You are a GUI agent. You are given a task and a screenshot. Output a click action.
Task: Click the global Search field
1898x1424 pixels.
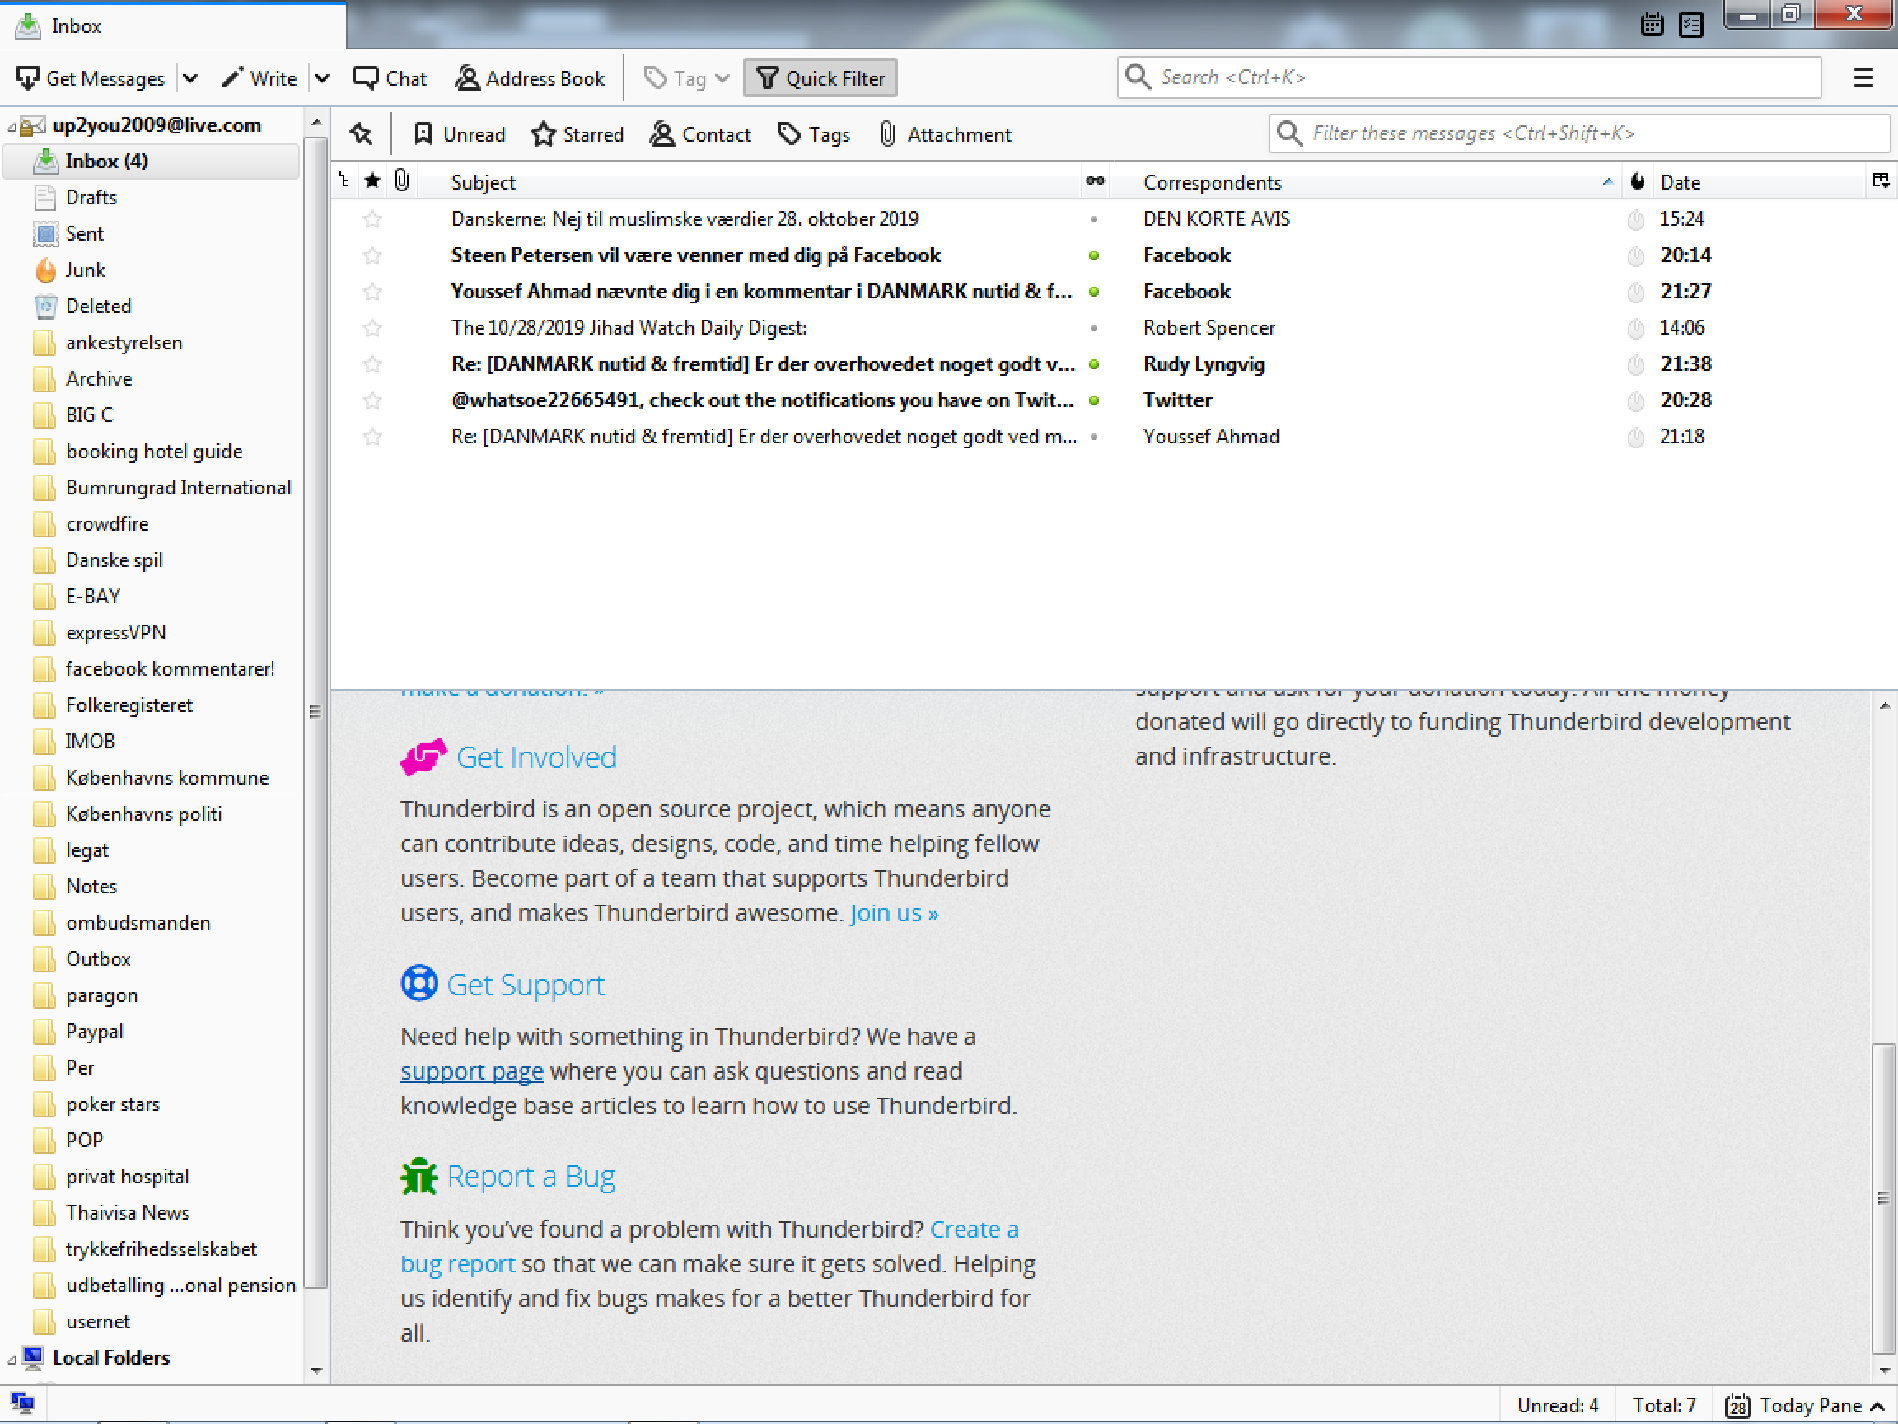[1469, 77]
